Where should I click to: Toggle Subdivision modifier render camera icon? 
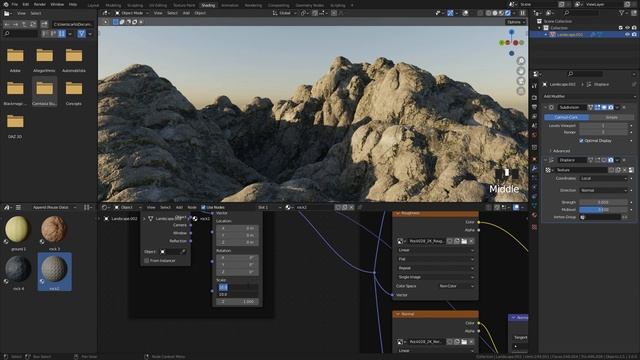(611, 107)
